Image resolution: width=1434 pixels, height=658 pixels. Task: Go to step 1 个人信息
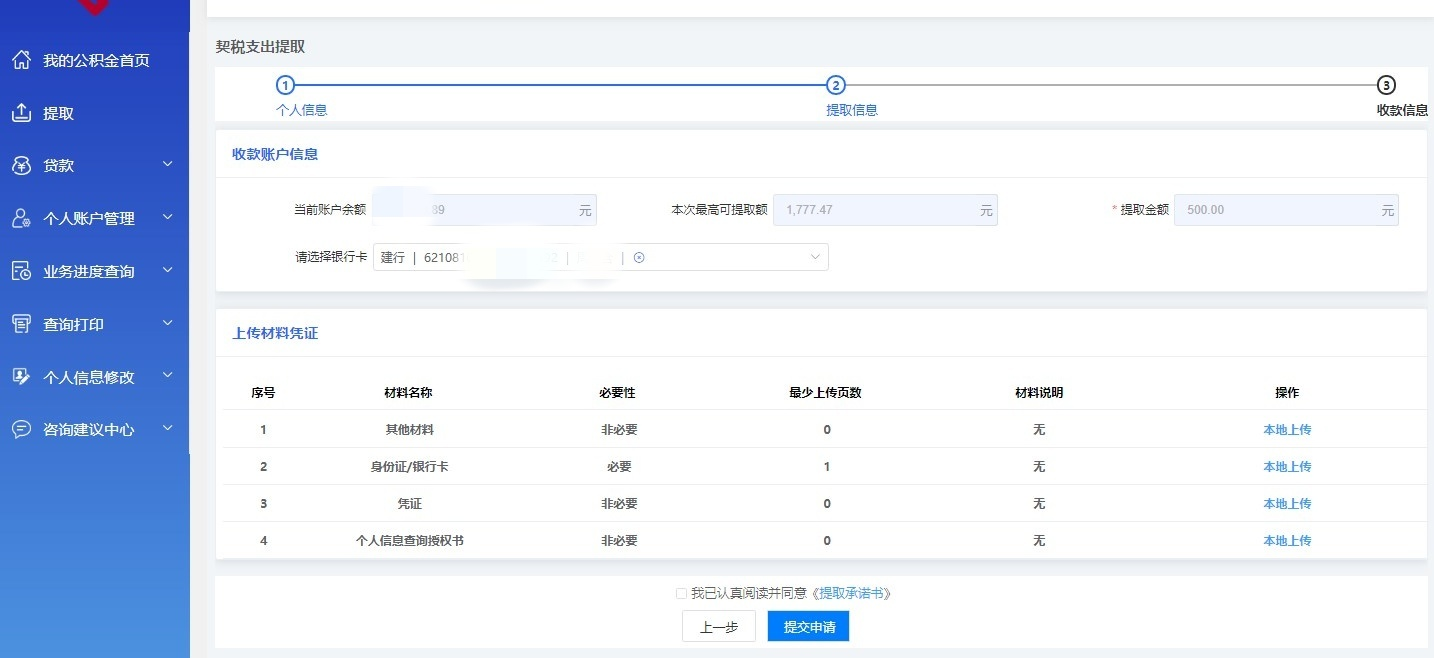point(286,86)
